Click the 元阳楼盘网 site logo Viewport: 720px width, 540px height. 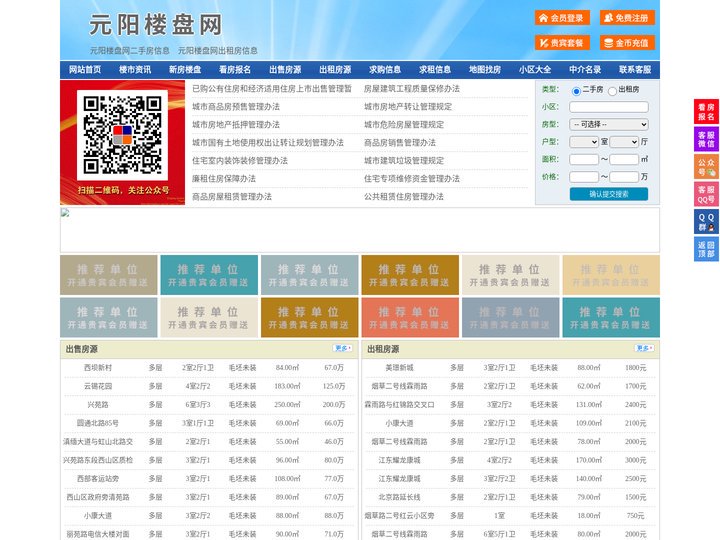click(x=155, y=25)
